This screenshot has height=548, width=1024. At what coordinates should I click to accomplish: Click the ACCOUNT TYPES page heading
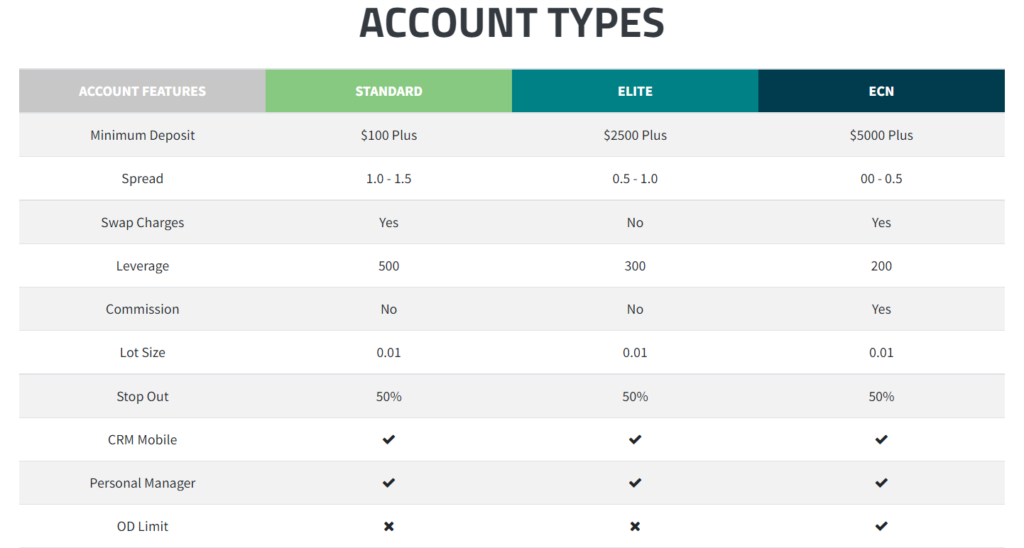[512, 23]
